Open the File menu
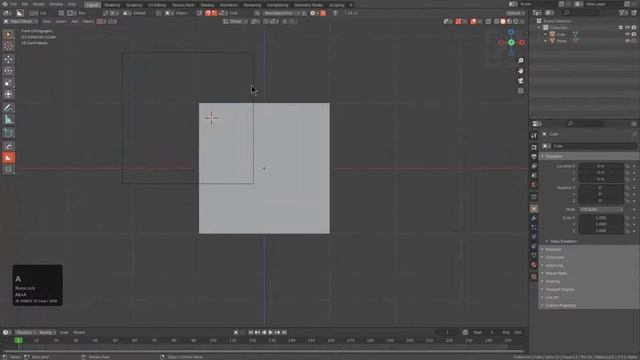The image size is (640, 360). (14, 4)
